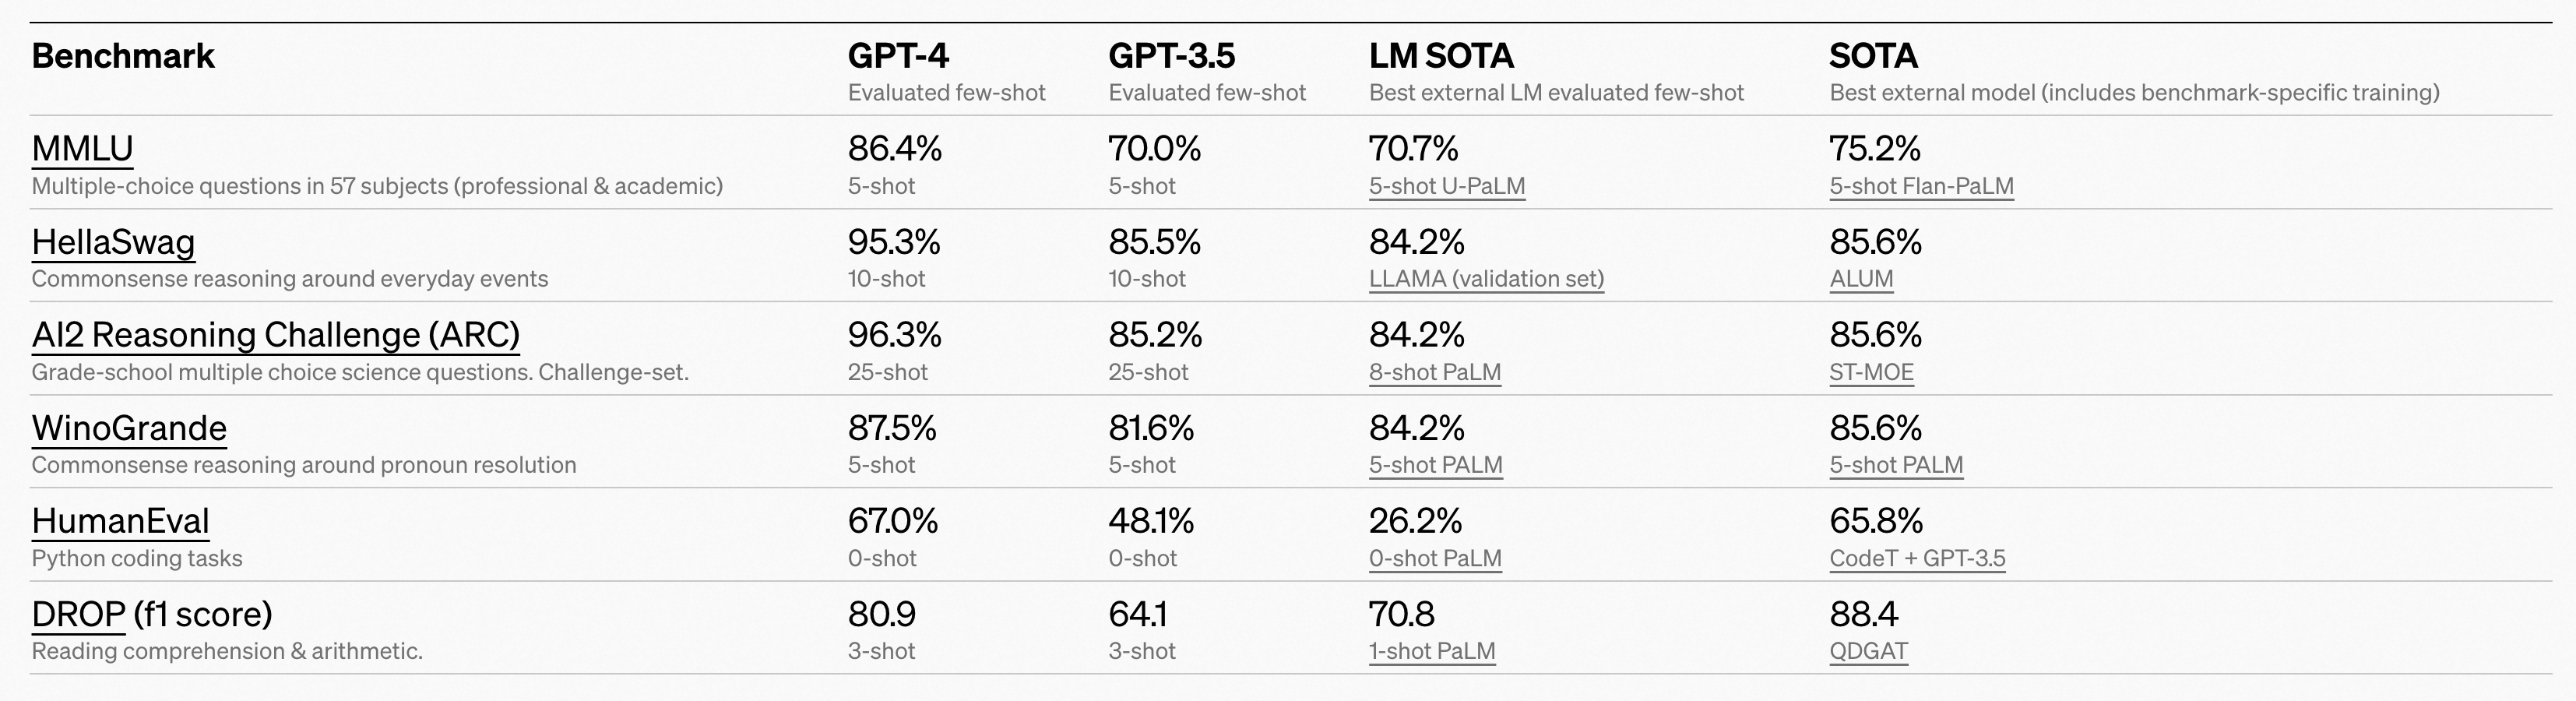The image size is (2576, 701).
Task: Open the MMLU benchmark link
Action: tap(82, 148)
